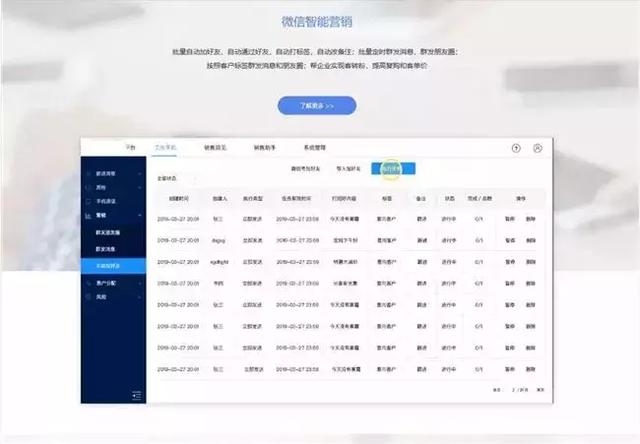Screen dimensions: 640x444
Task: Click 删除 in the first table row
Action: [x=530, y=218]
